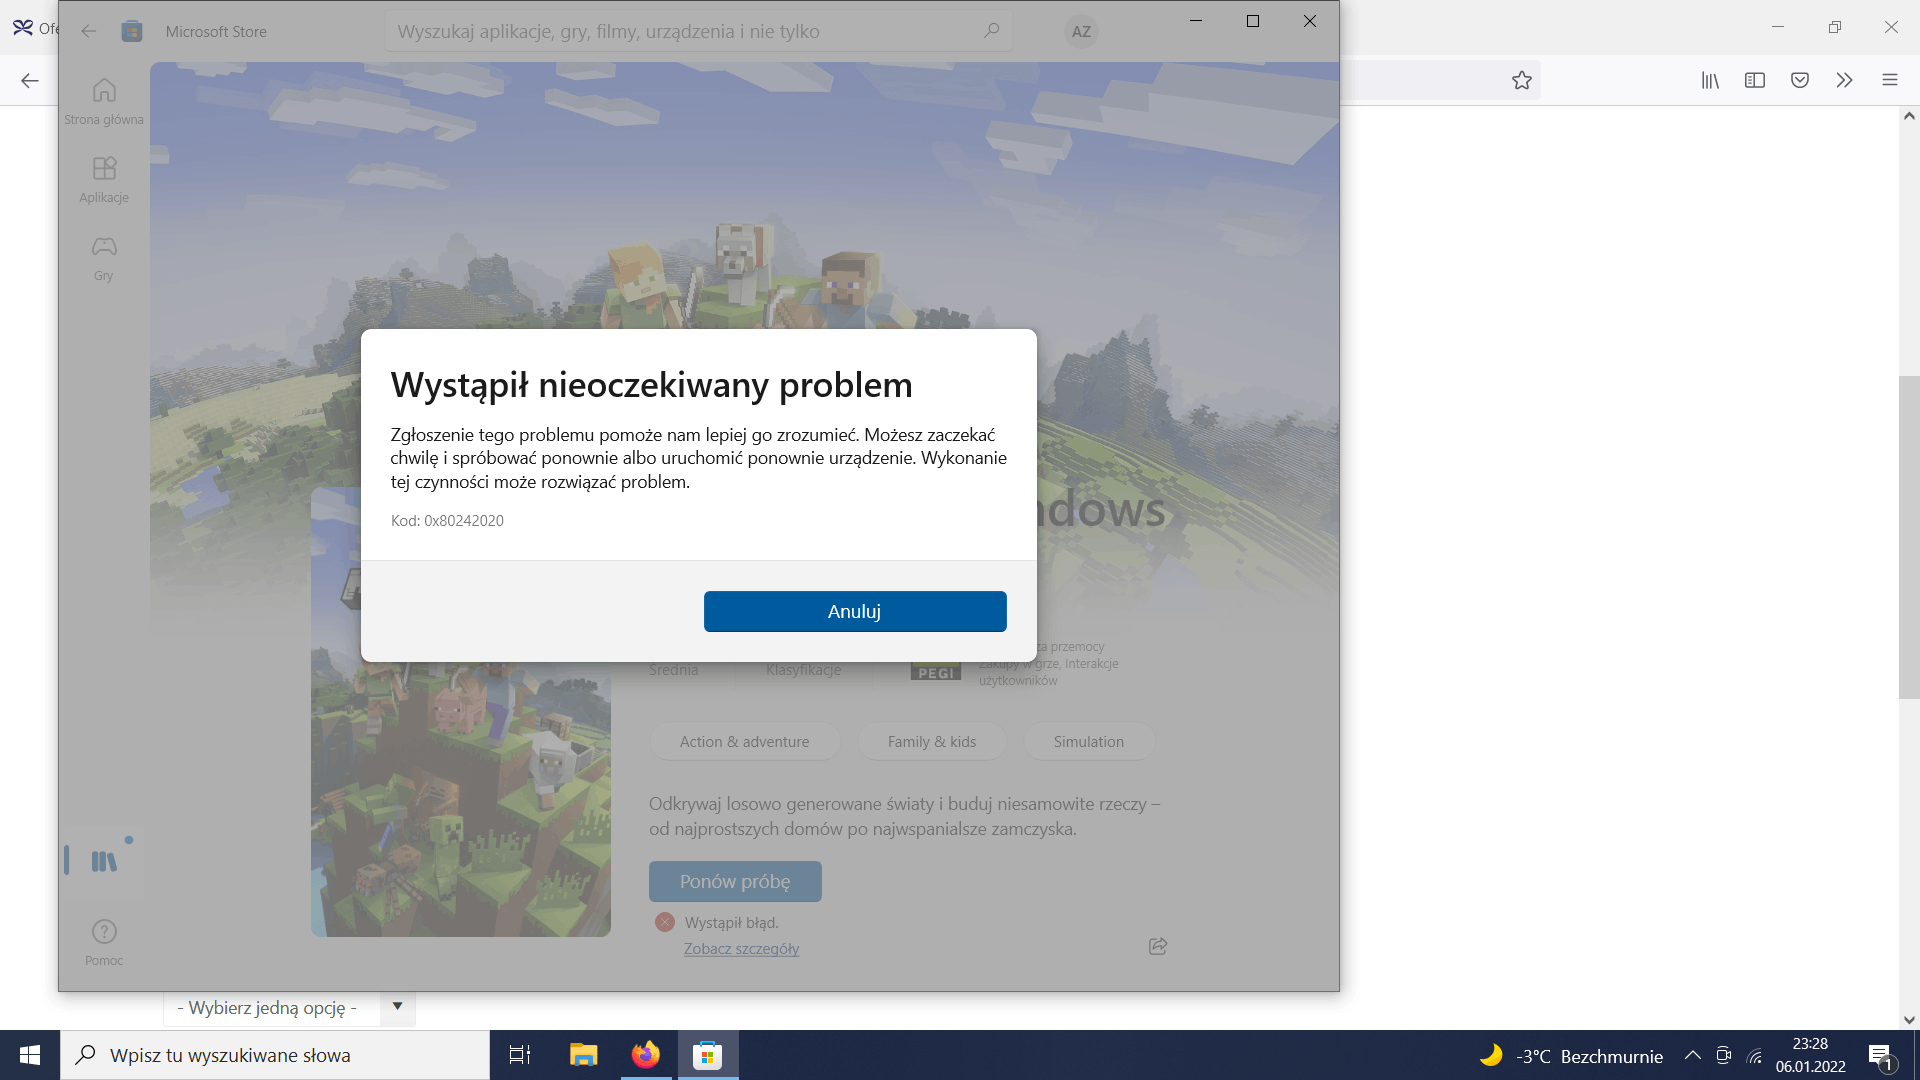
Task: Expand Firefox more tools chevron
Action: click(1845, 80)
